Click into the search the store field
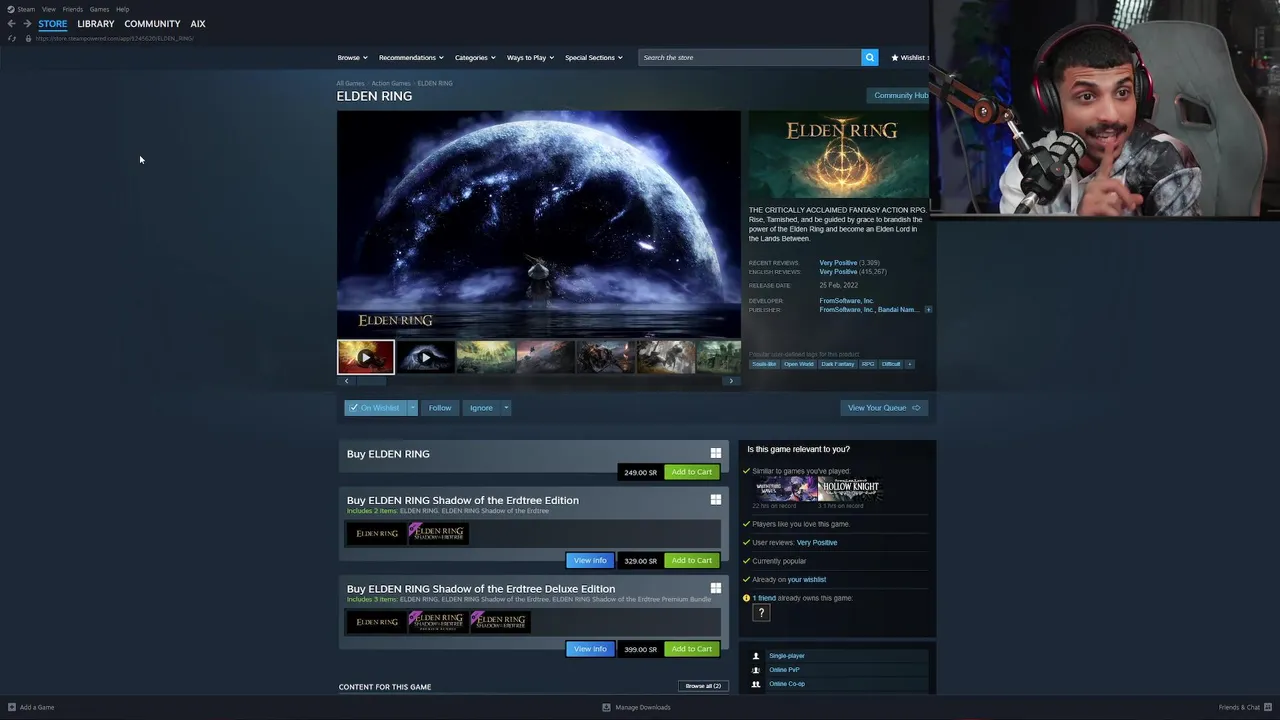The image size is (1280, 720). (750, 57)
